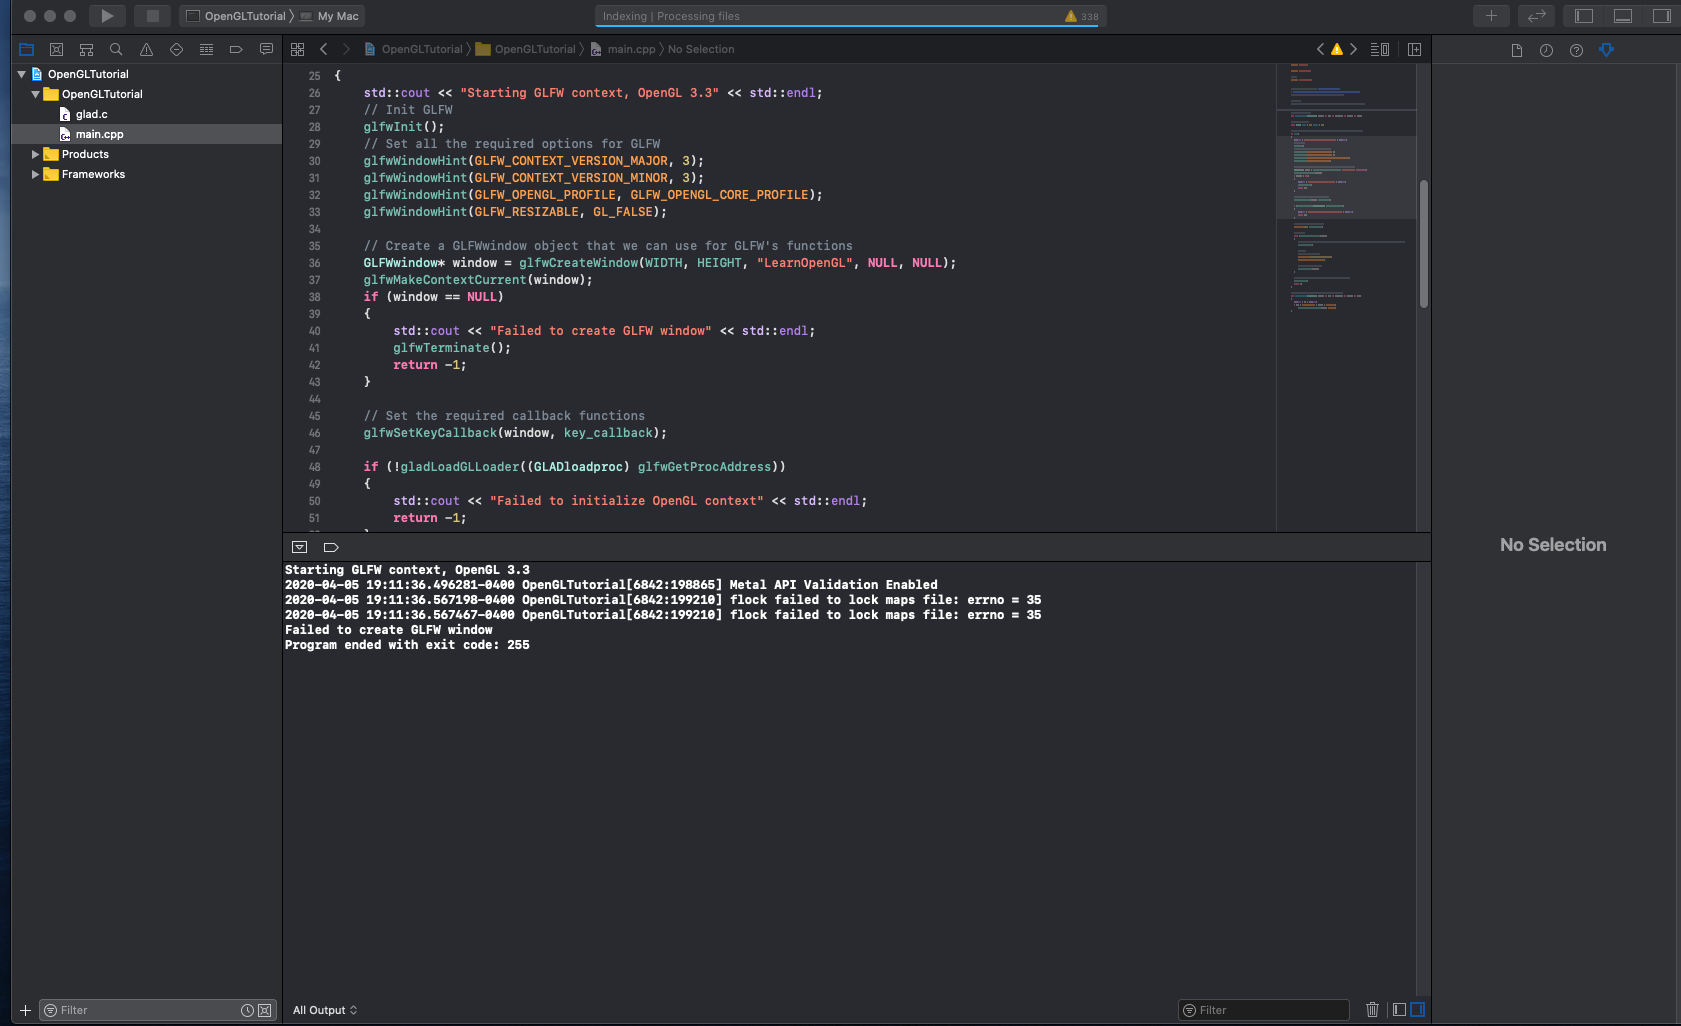1681x1026 pixels.
Task: Open the Source Control navigator
Action: (x=56, y=49)
